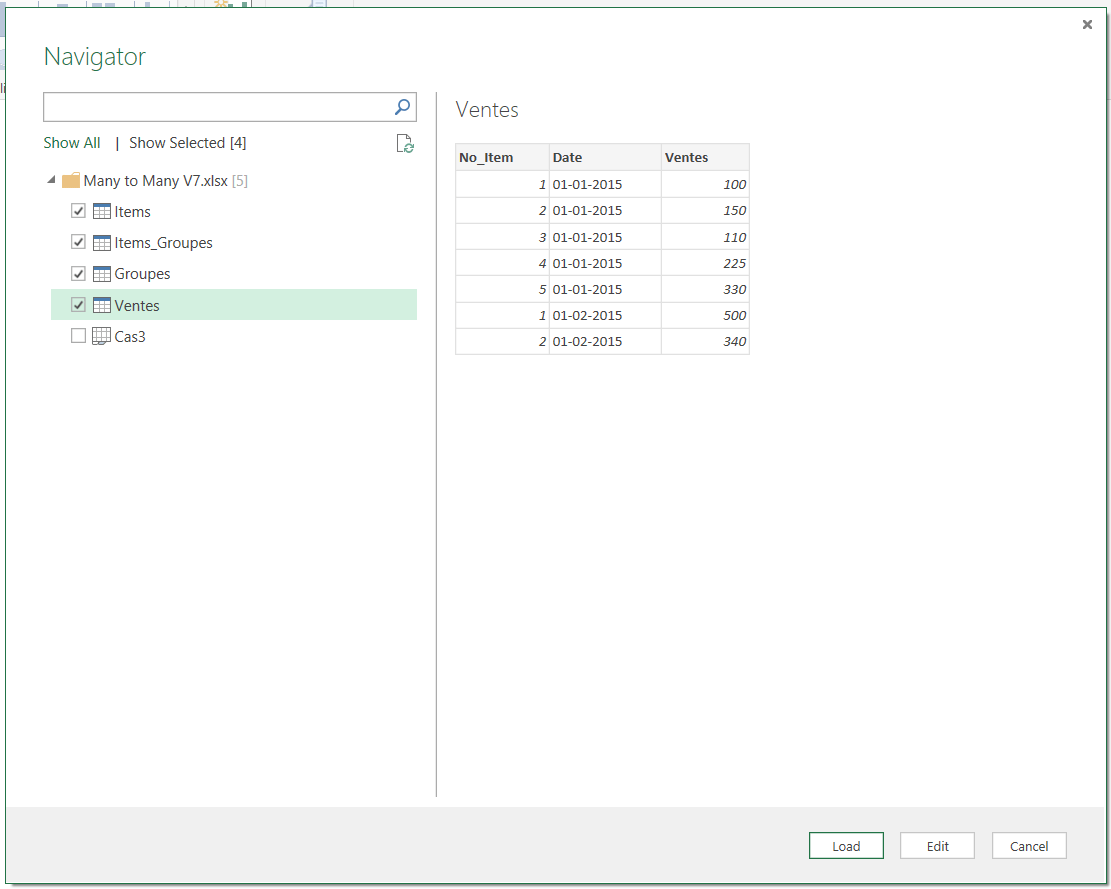Deselect the Ventes checkbox
1111x889 pixels.
[78, 305]
